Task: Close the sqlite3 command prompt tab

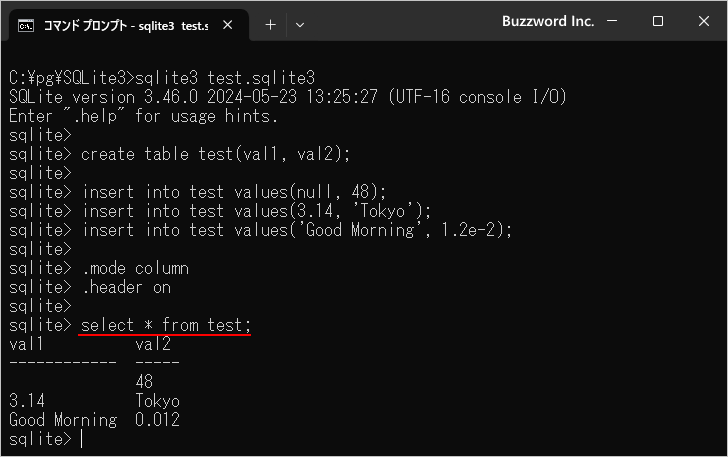Action: (x=228, y=25)
